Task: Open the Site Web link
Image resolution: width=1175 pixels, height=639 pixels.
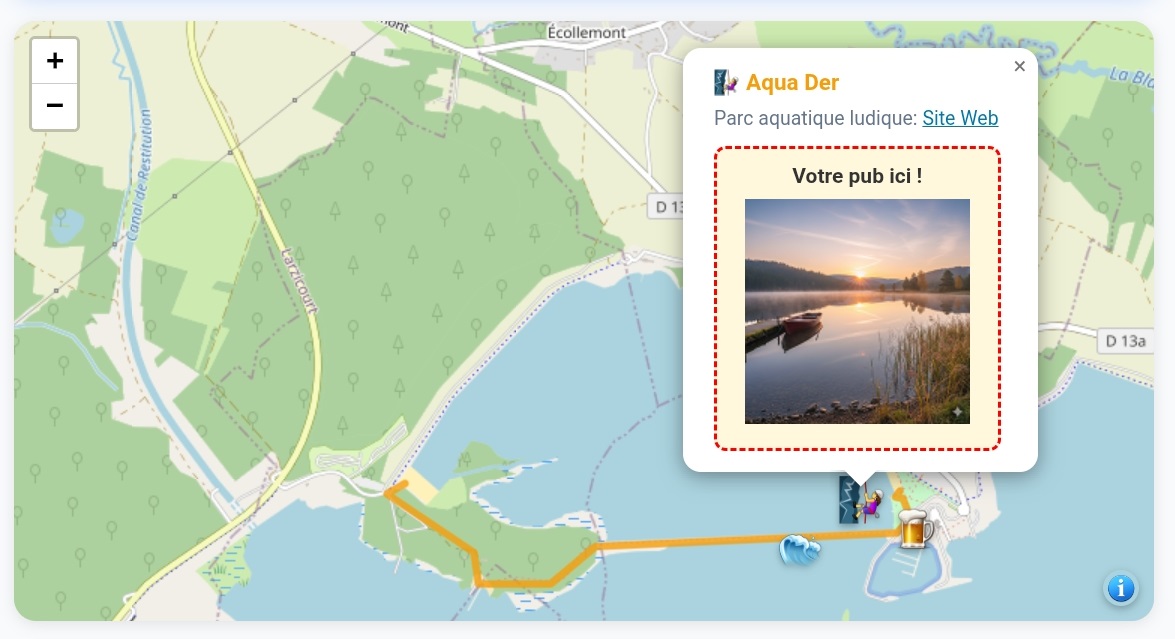Action: pos(960,118)
